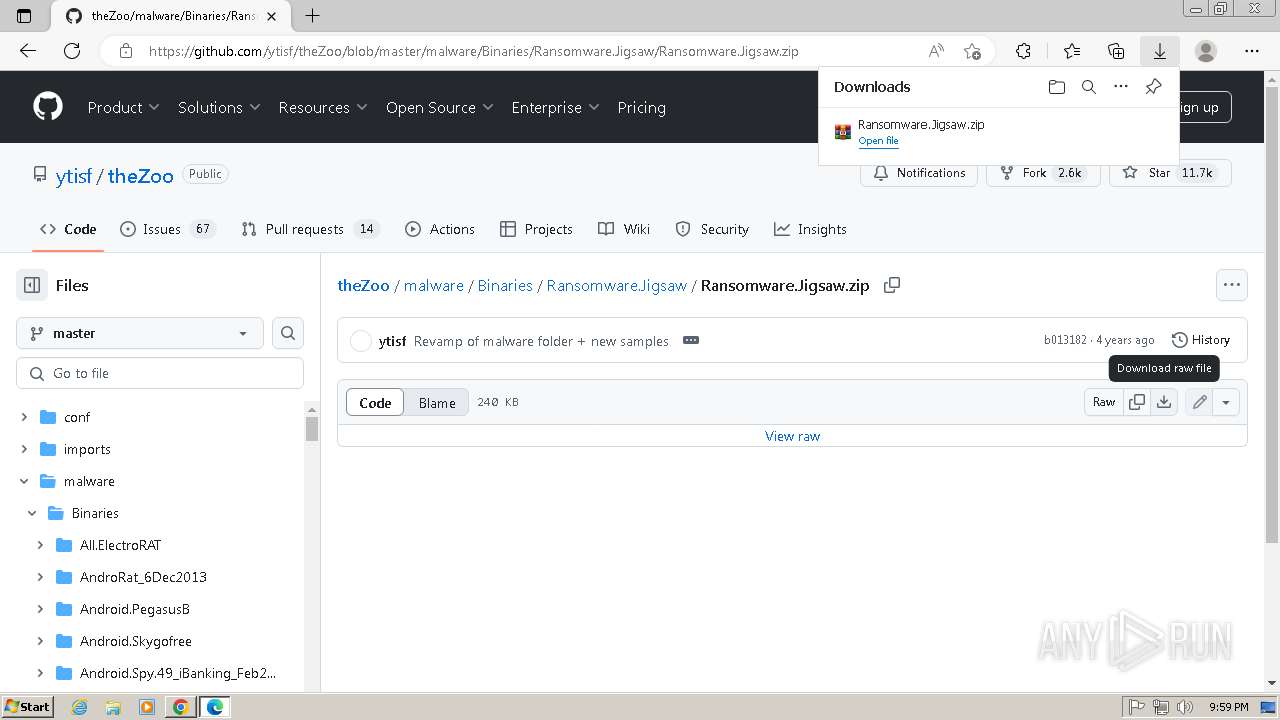Collapse the Binaries folder
Image resolution: width=1280 pixels, height=720 pixels.
tap(32, 513)
